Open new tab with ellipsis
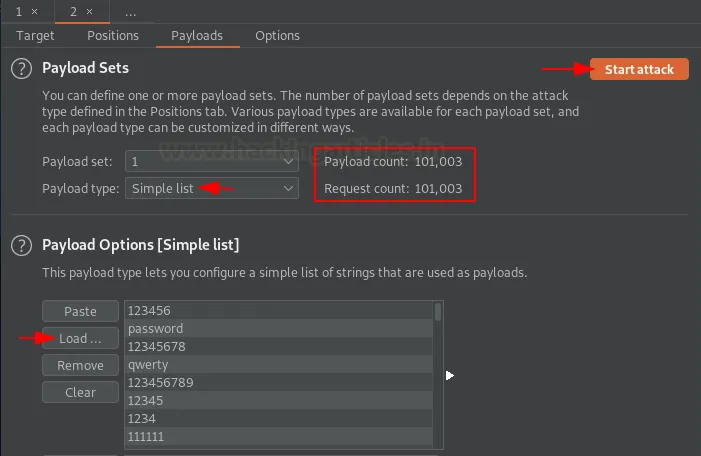Viewport: 701px width, 456px height. (131, 11)
